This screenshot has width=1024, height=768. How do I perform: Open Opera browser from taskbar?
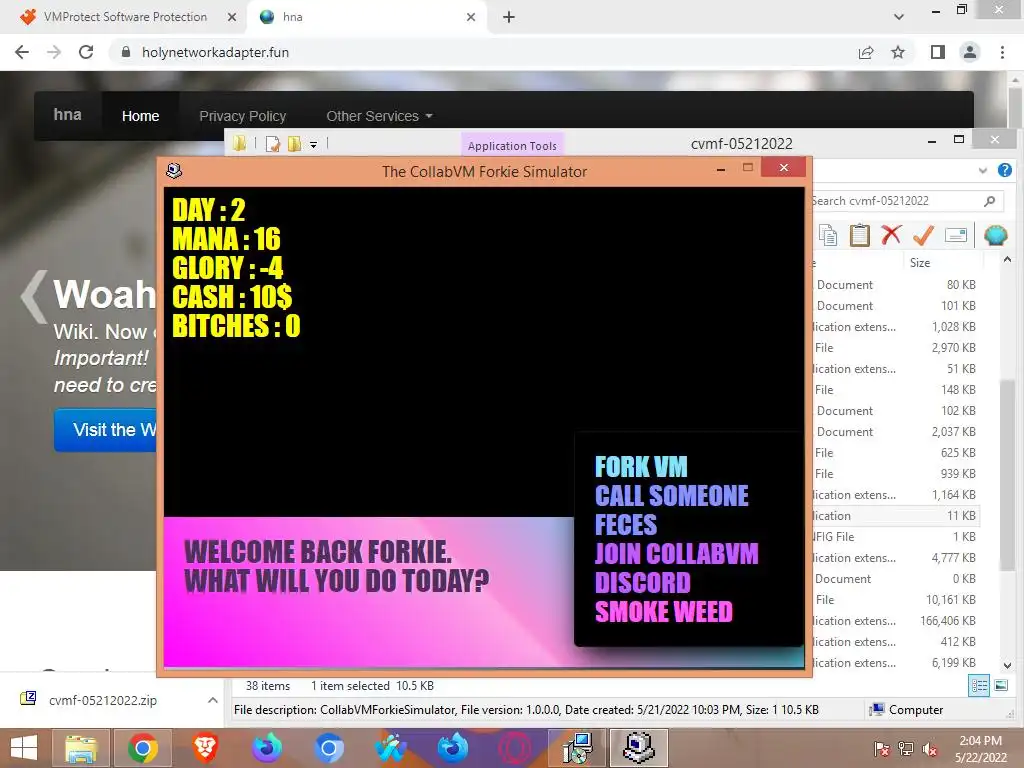[515, 748]
